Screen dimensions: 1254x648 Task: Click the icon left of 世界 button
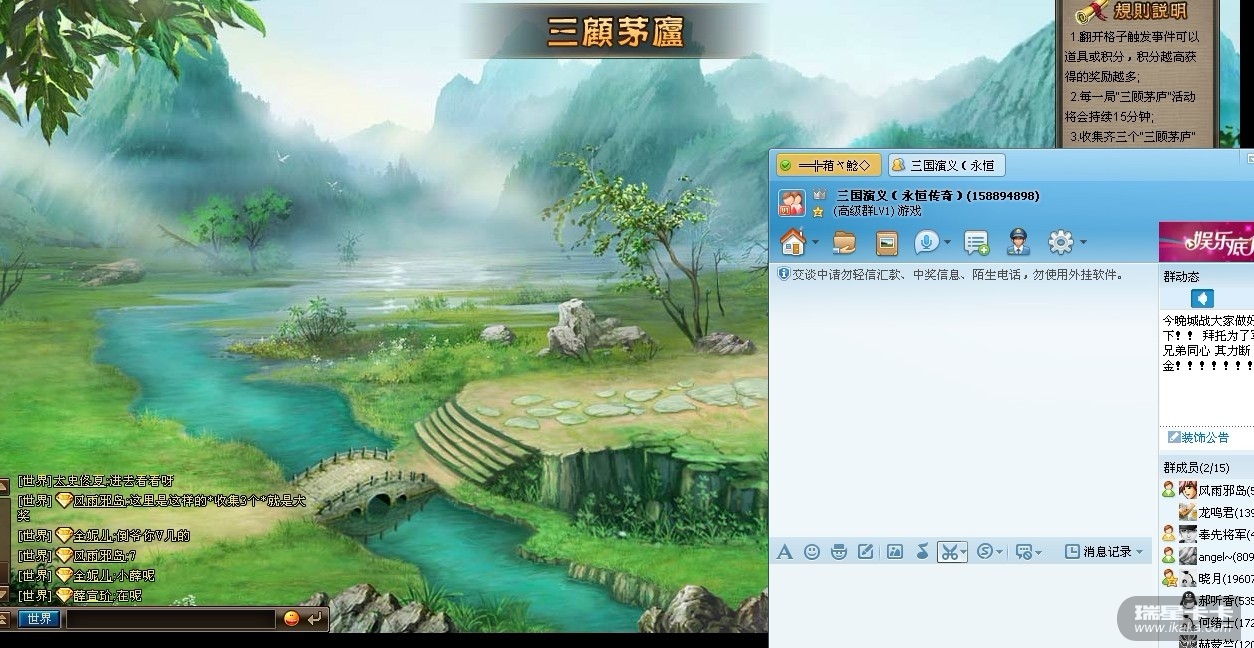[x=4, y=619]
